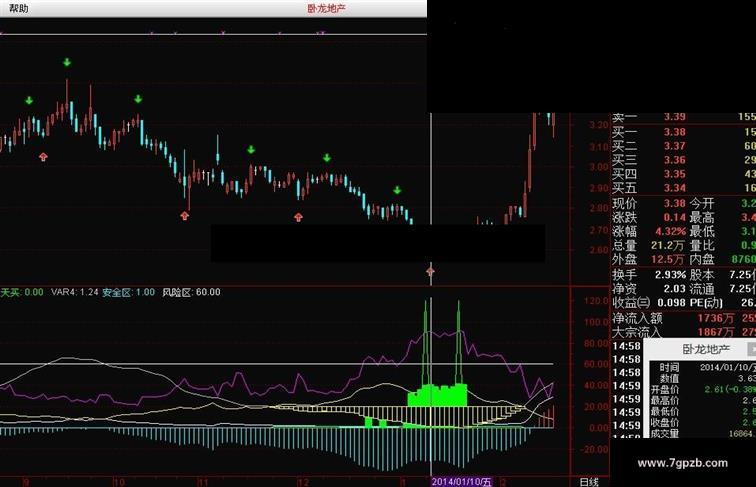Viewport: 756px width, 487px height.
Task: Click the PE(动) label in the quote panel
Action: tap(706, 303)
